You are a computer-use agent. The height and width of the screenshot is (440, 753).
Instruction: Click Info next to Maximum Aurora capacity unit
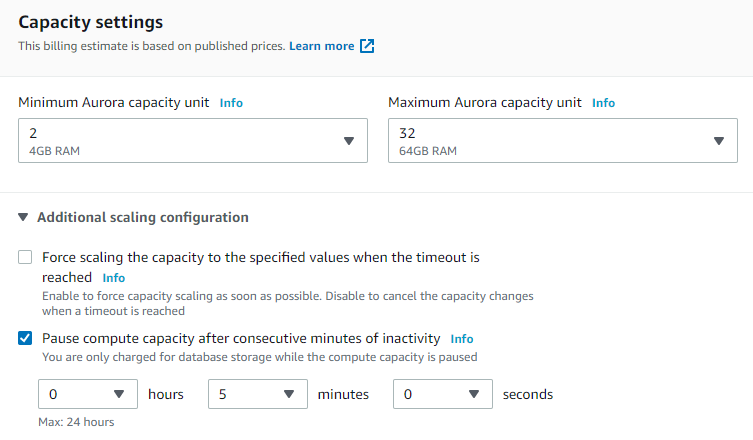coord(603,103)
